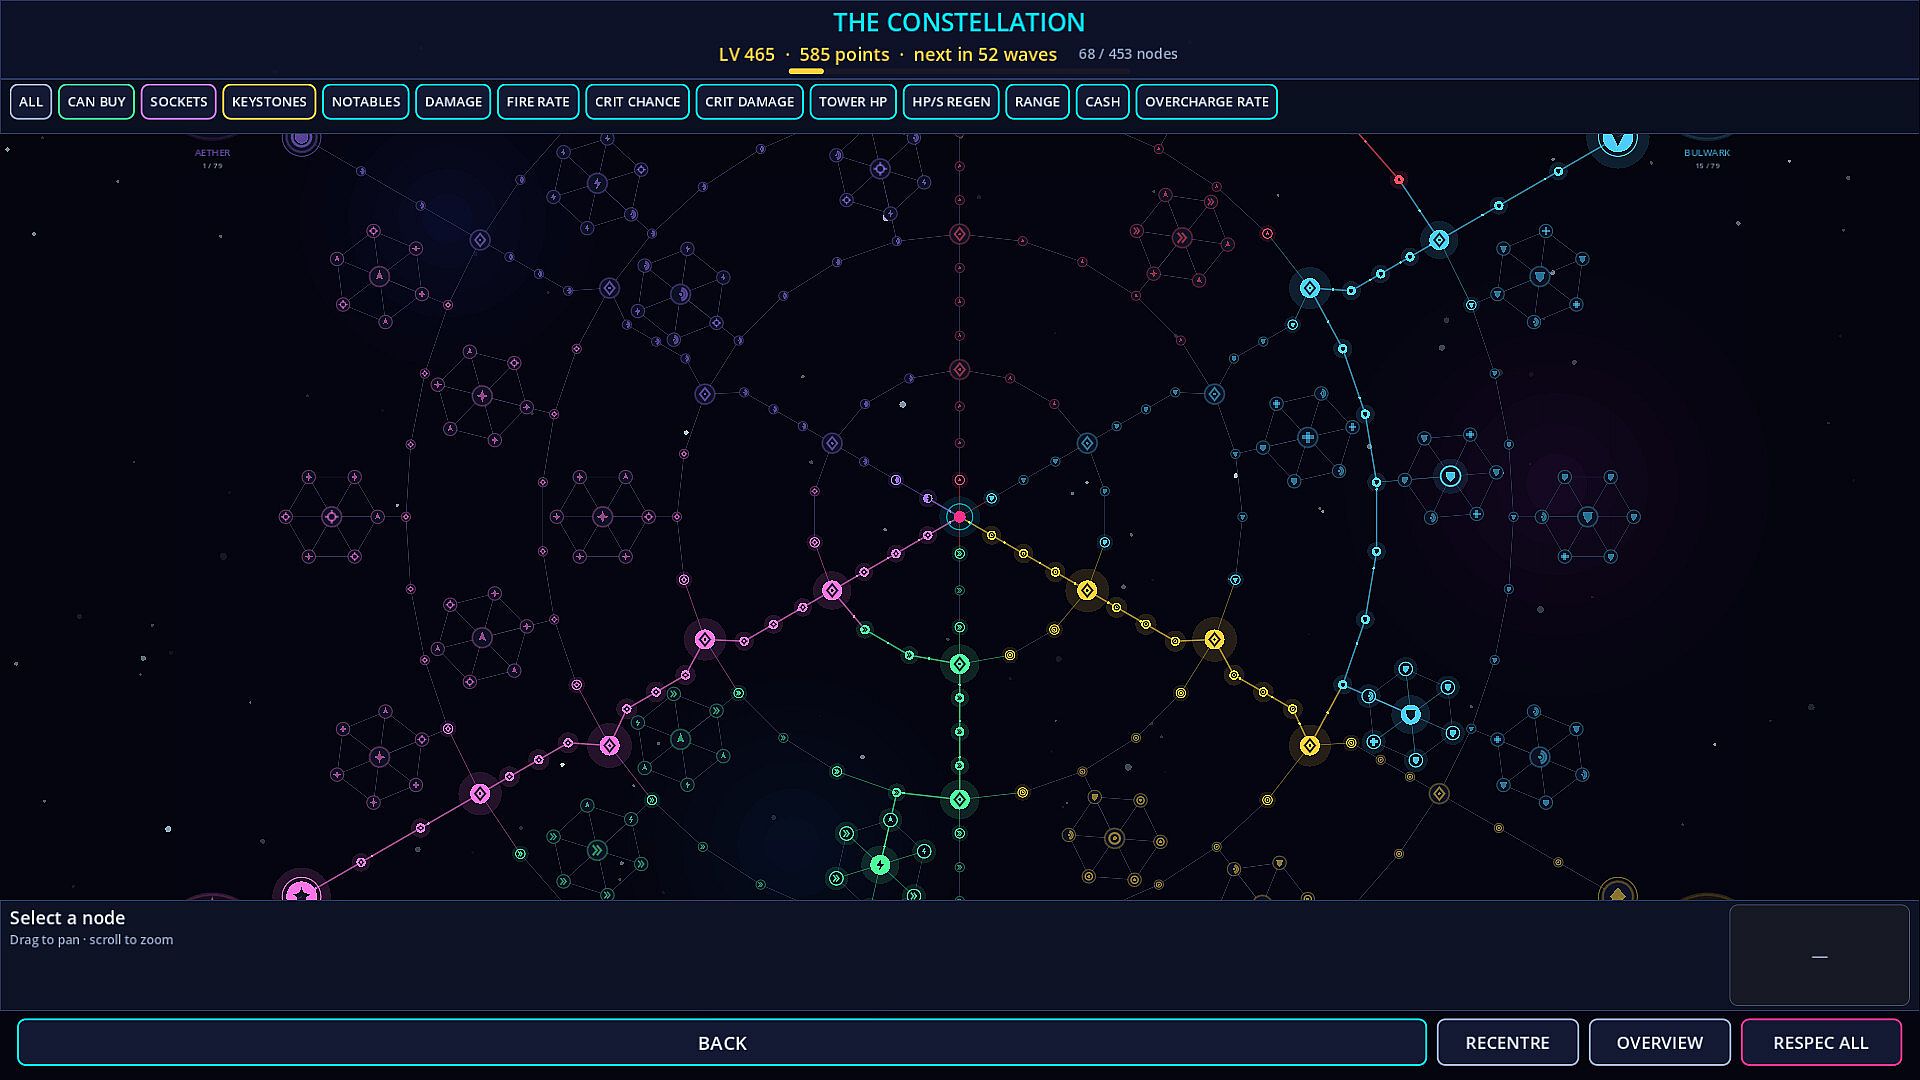
Task: Select the dim red diamond node nearest the core
Action: (x=959, y=370)
